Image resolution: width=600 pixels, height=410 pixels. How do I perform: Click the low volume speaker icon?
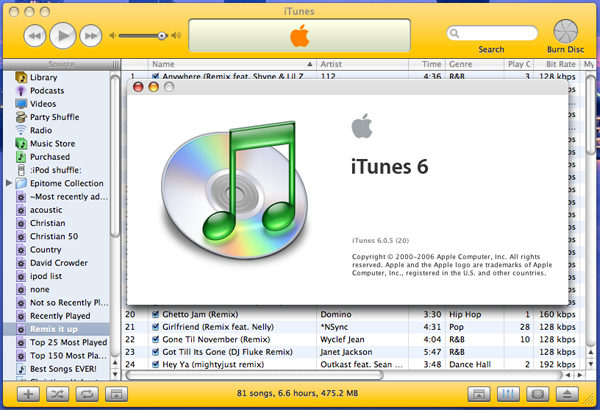tap(112, 36)
